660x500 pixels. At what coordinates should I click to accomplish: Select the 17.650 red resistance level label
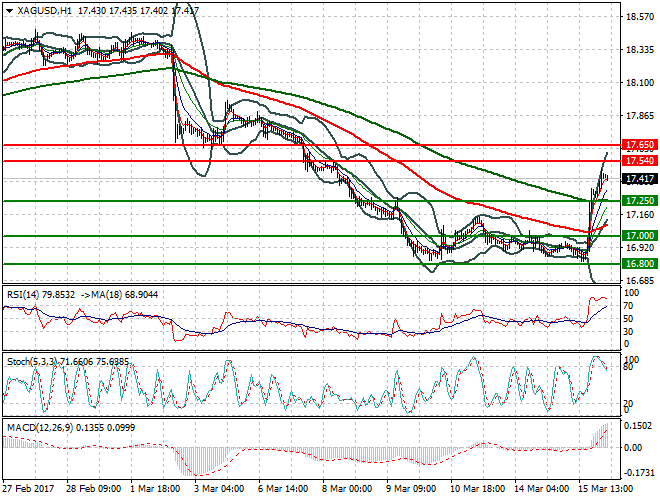tap(638, 145)
